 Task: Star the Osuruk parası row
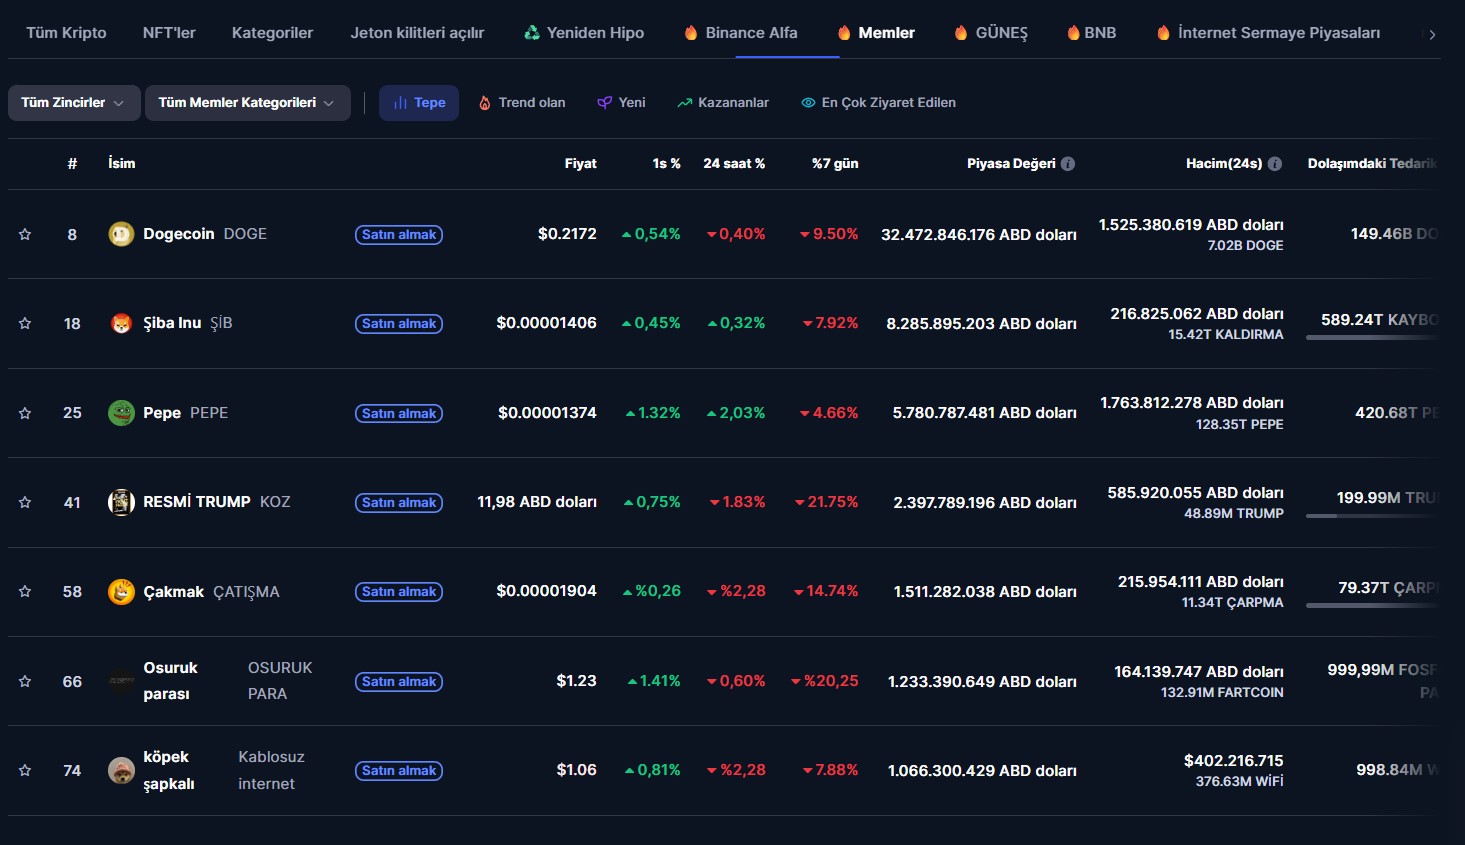25,681
